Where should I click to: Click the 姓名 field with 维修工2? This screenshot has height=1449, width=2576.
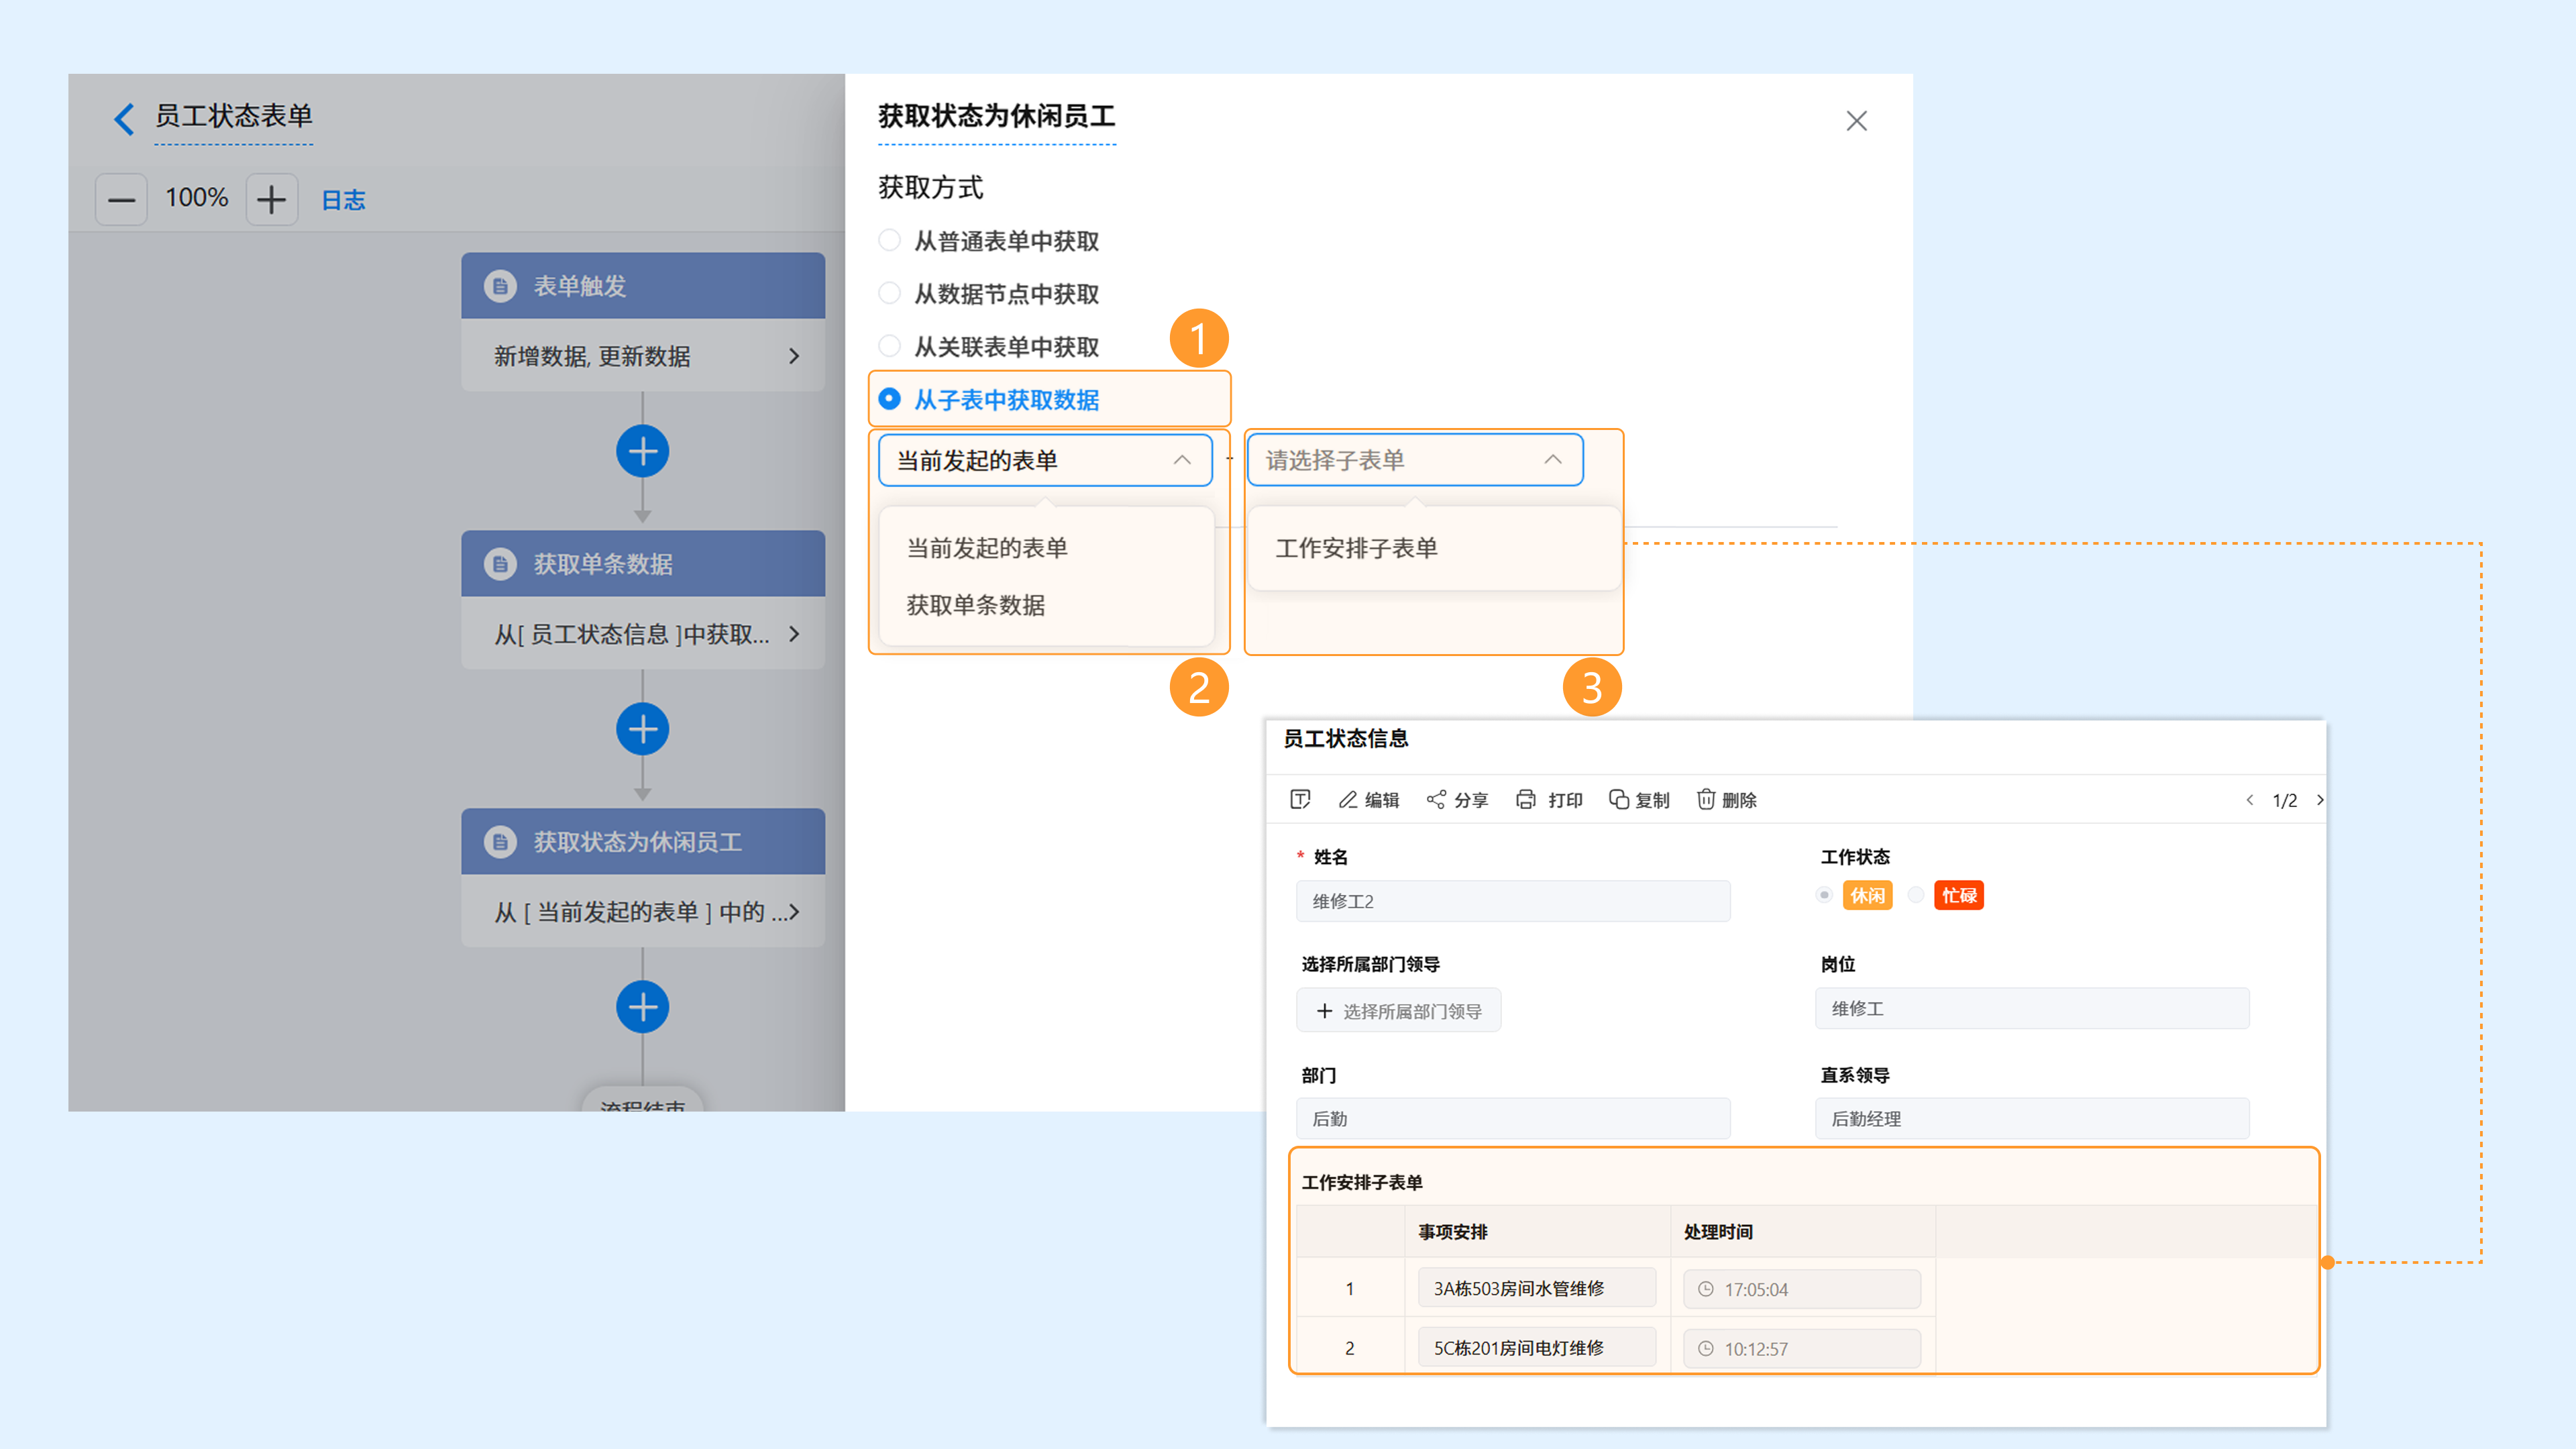tap(1513, 901)
